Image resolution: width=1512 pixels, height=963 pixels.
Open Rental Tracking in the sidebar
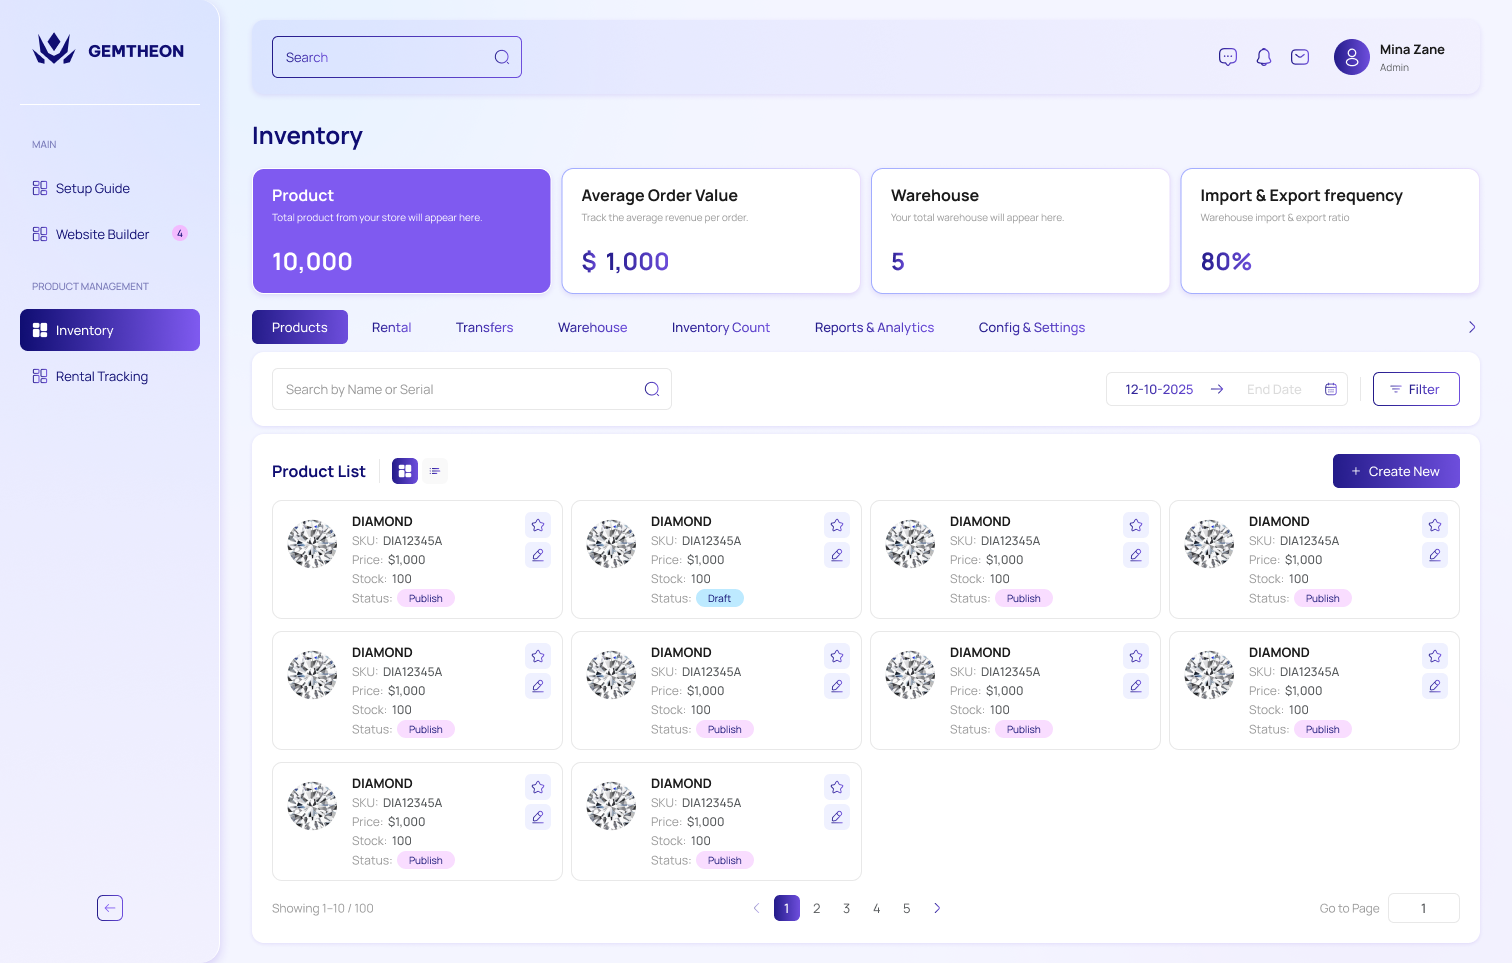[101, 376]
